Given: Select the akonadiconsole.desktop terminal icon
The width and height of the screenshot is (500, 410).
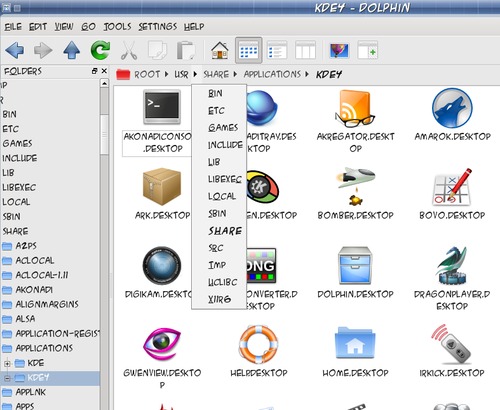Looking at the screenshot, I should [x=162, y=107].
